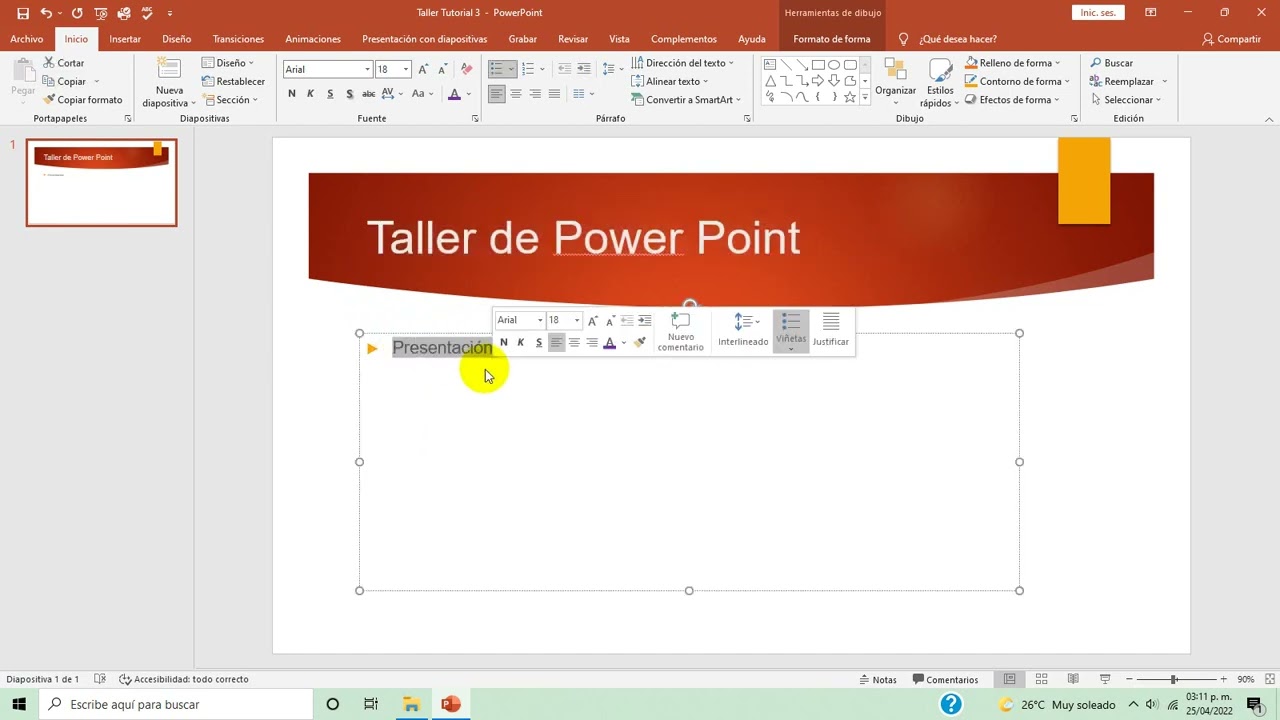
Task: Increase font size in the ribbon
Action: click(423, 69)
